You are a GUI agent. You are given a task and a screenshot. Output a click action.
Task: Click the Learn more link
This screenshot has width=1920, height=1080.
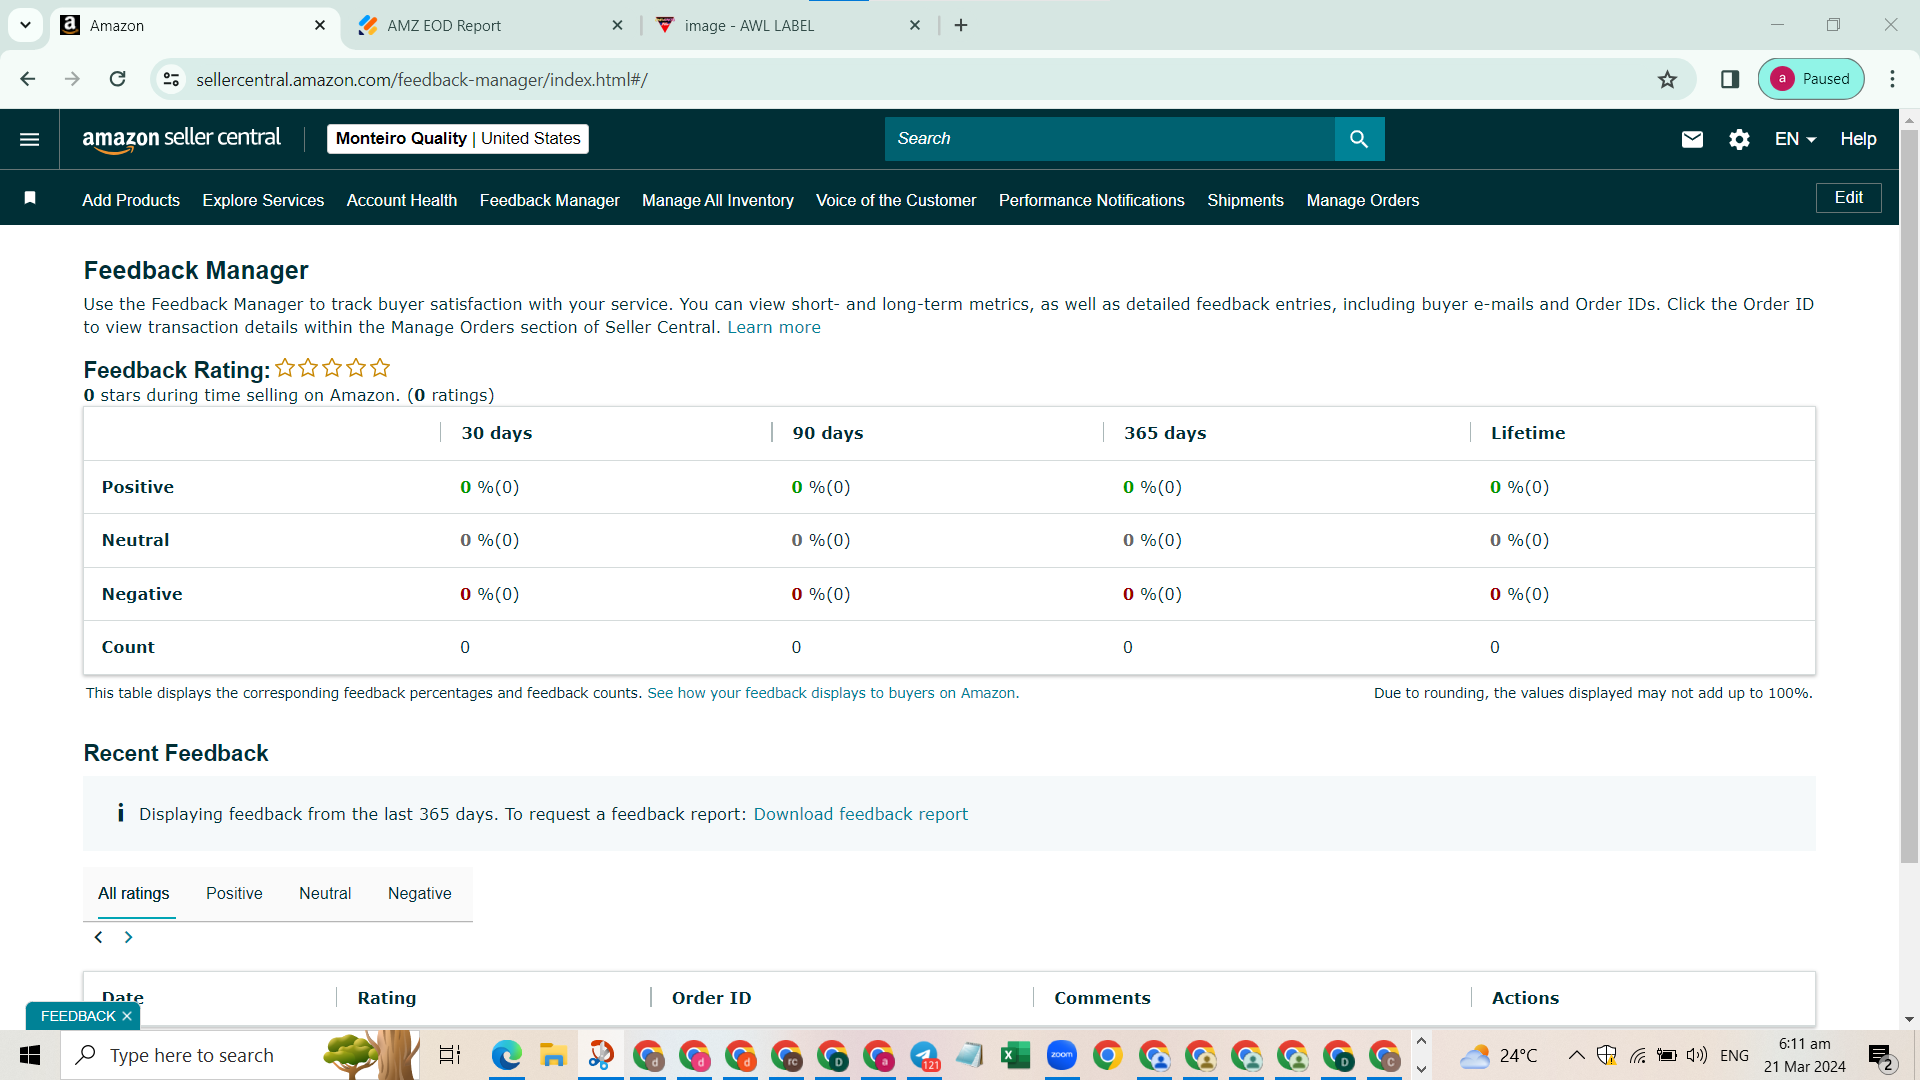[x=774, y=327]
